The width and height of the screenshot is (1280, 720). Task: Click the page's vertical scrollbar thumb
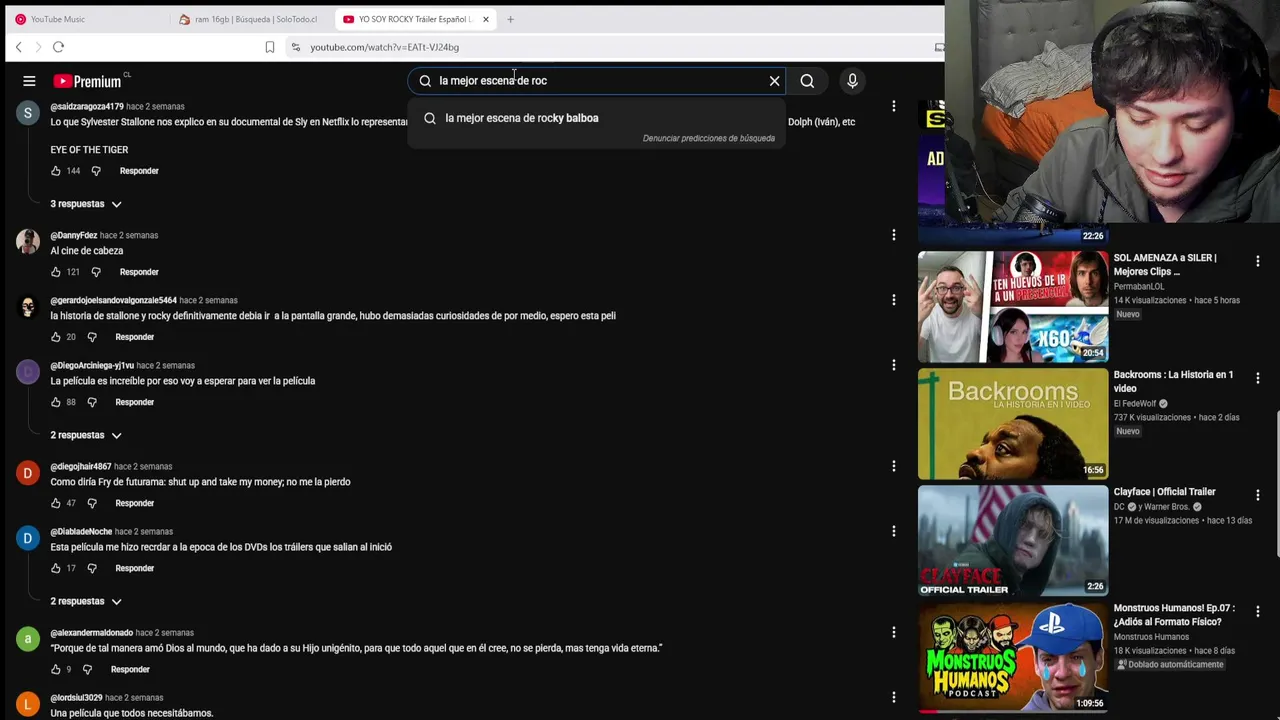1277,484
